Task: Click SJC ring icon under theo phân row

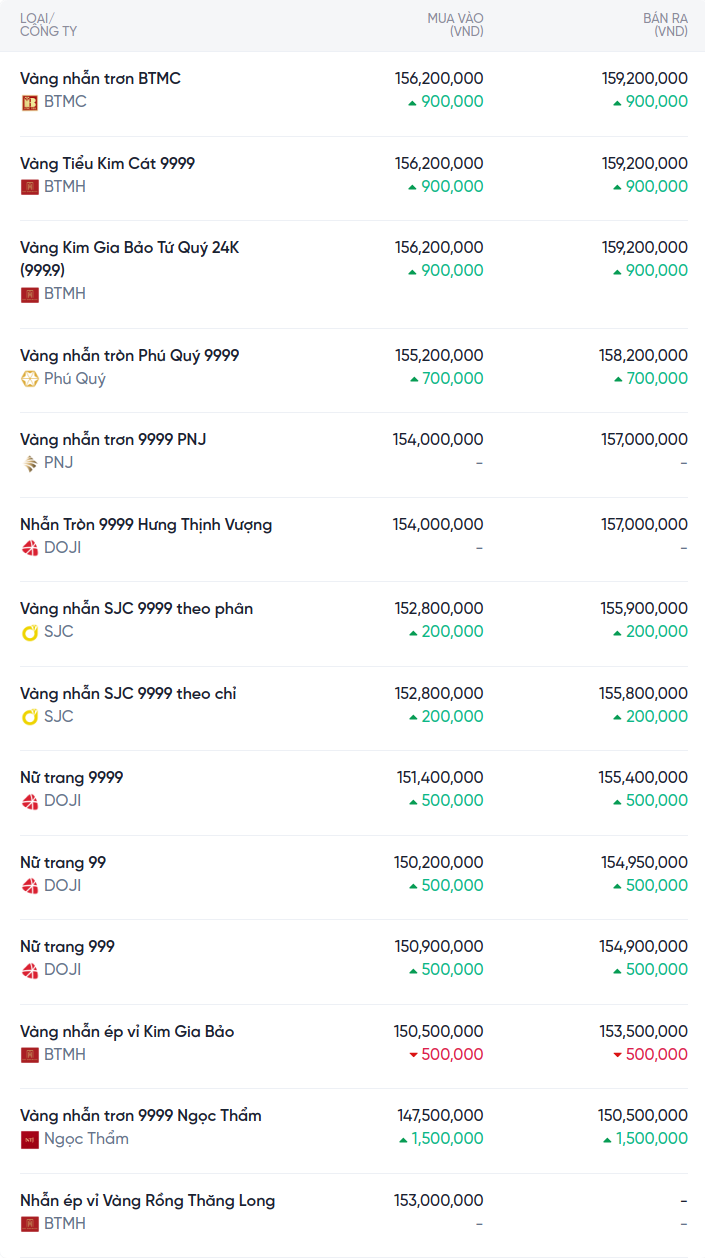Action: click(x=30, y=632)
